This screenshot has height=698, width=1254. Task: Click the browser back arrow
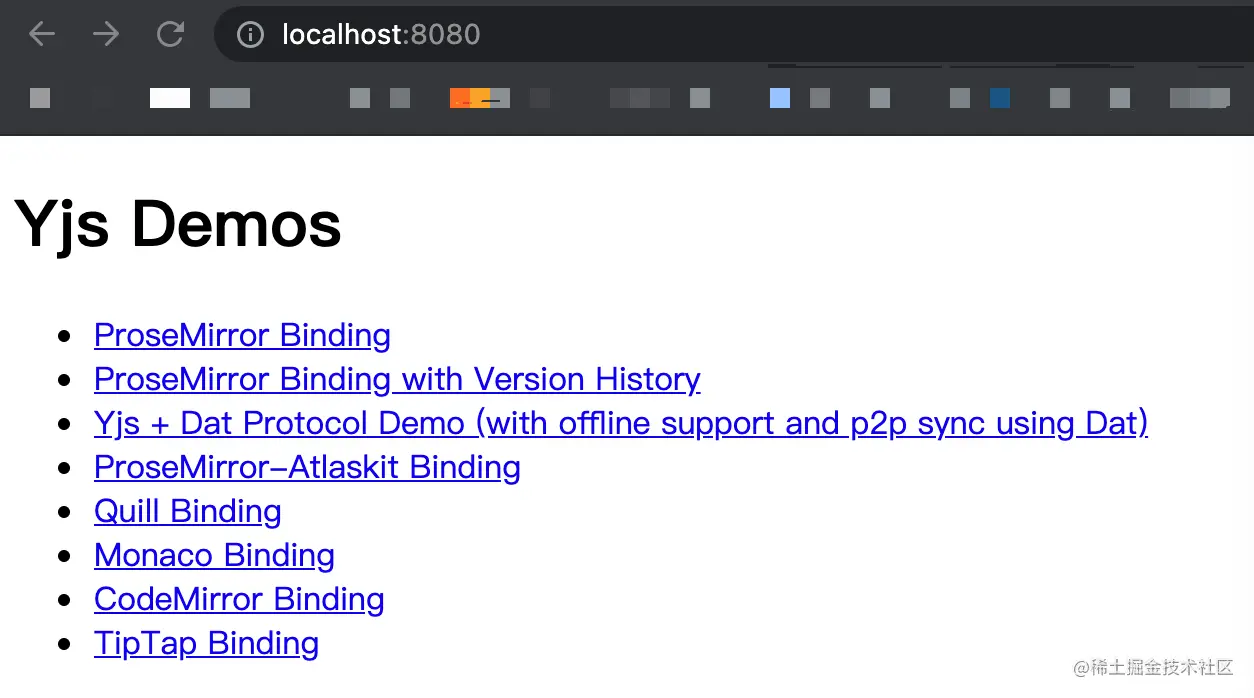point(42,34)
